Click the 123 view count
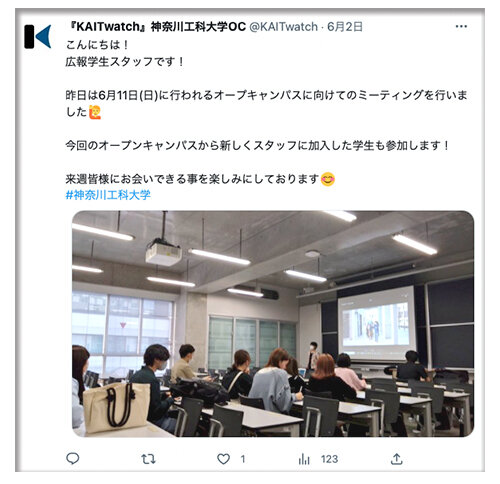The width and height of the screenshot is (500, 484). coord(329,459)
